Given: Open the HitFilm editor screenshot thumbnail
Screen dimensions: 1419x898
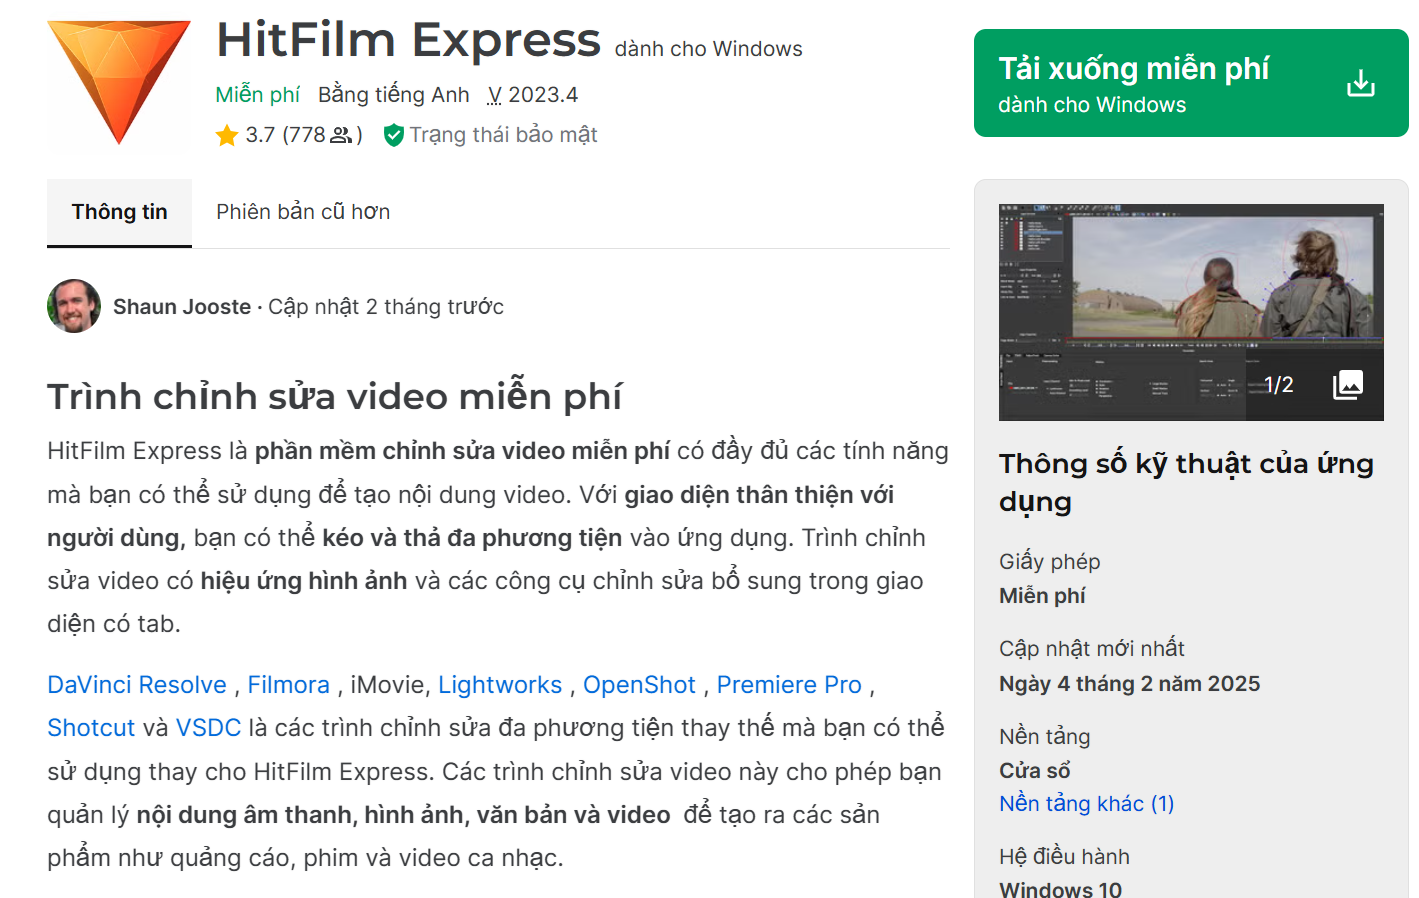Looking at the screenshot, I should point(1191,312).
